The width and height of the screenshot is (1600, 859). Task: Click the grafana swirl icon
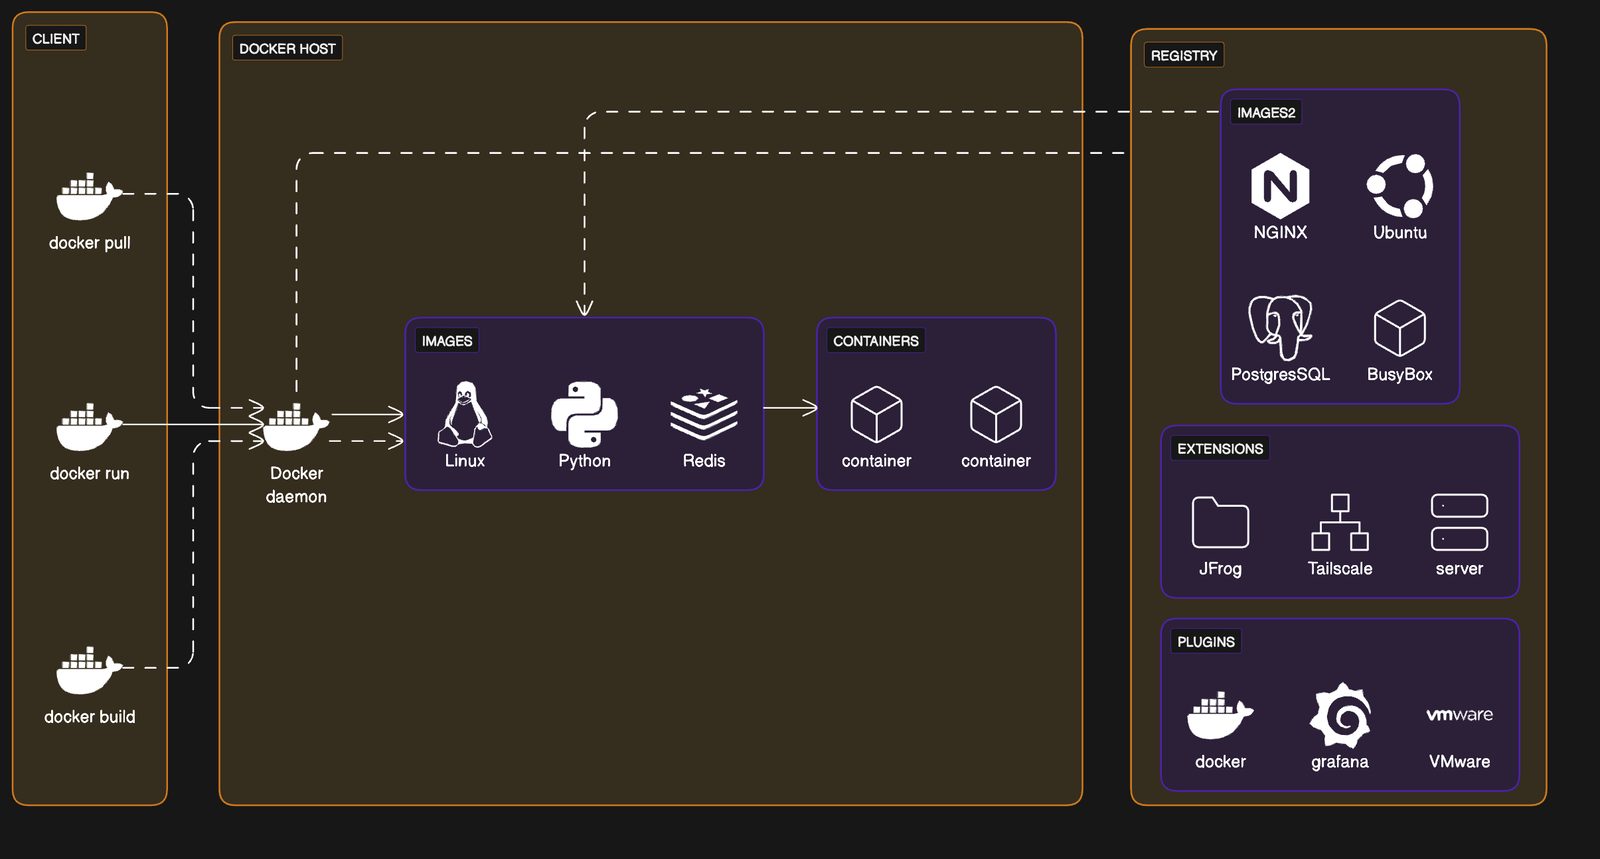click(x=1340, y=715)
